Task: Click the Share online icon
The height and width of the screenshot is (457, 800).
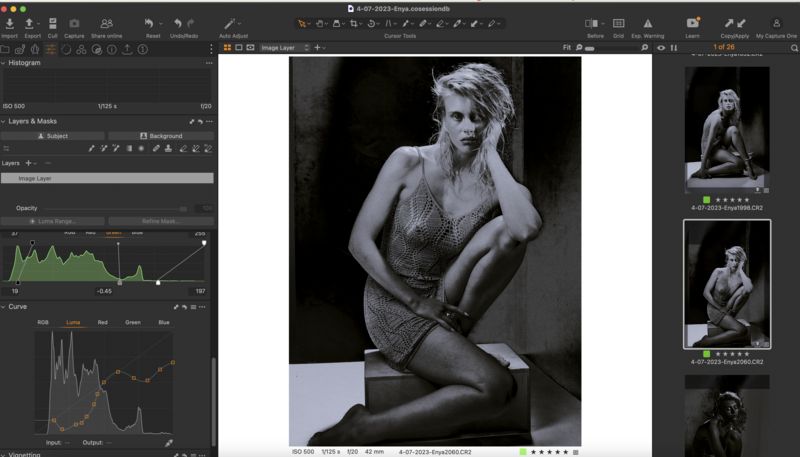Action: [x=107, y=23]
